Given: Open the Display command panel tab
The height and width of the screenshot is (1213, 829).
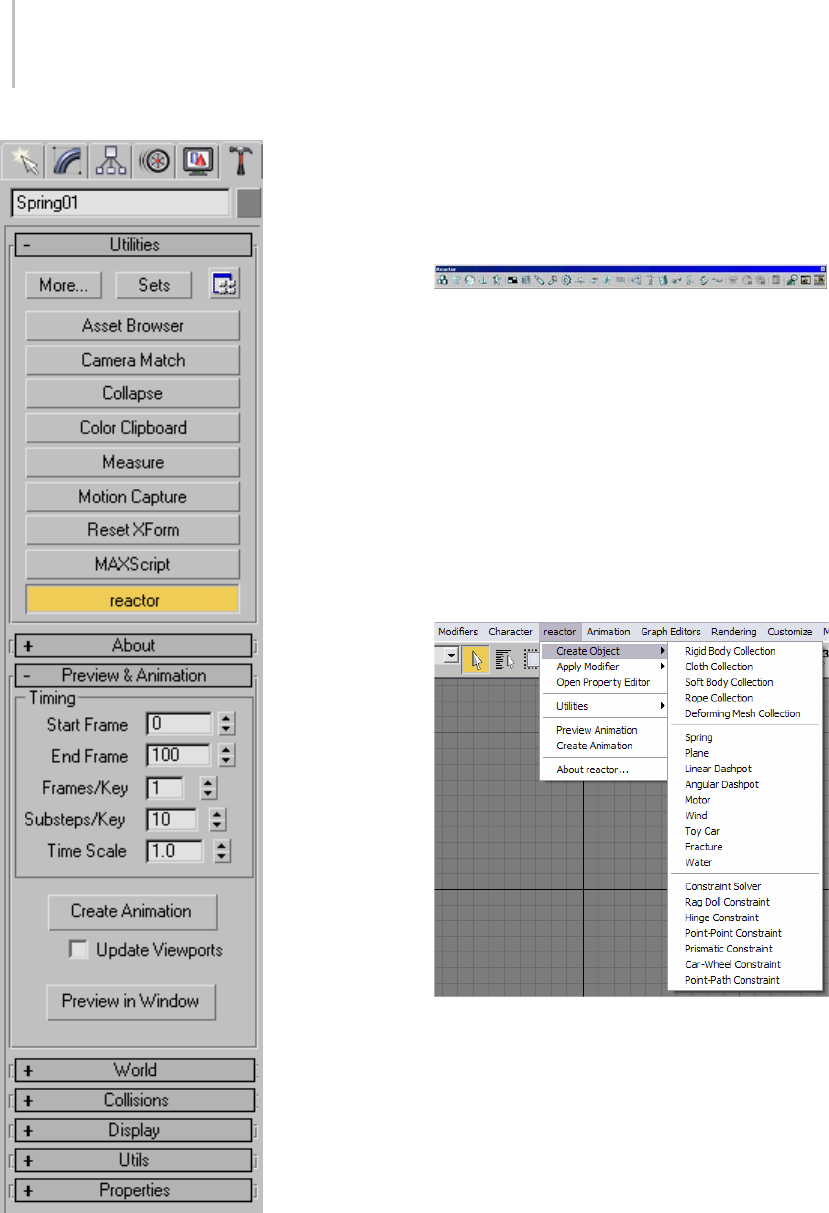Looking at the screenshot, I should tap(197, 160).
